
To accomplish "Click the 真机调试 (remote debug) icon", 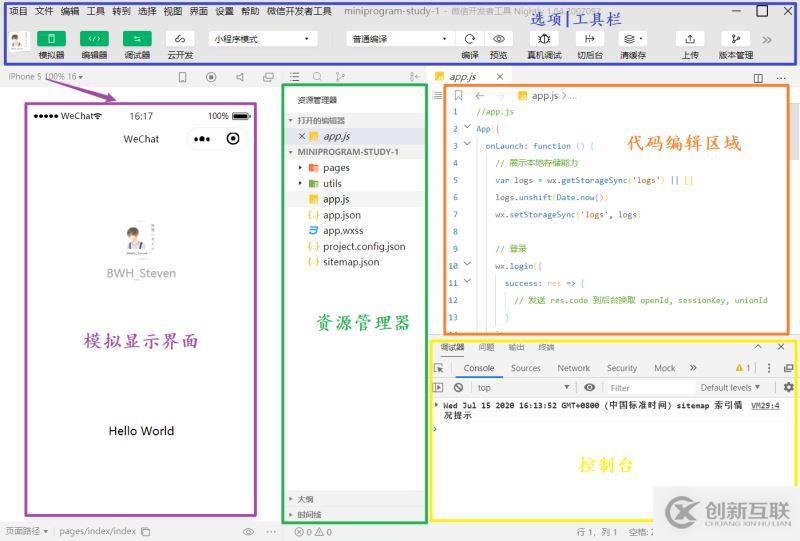I will click(545, 38).
